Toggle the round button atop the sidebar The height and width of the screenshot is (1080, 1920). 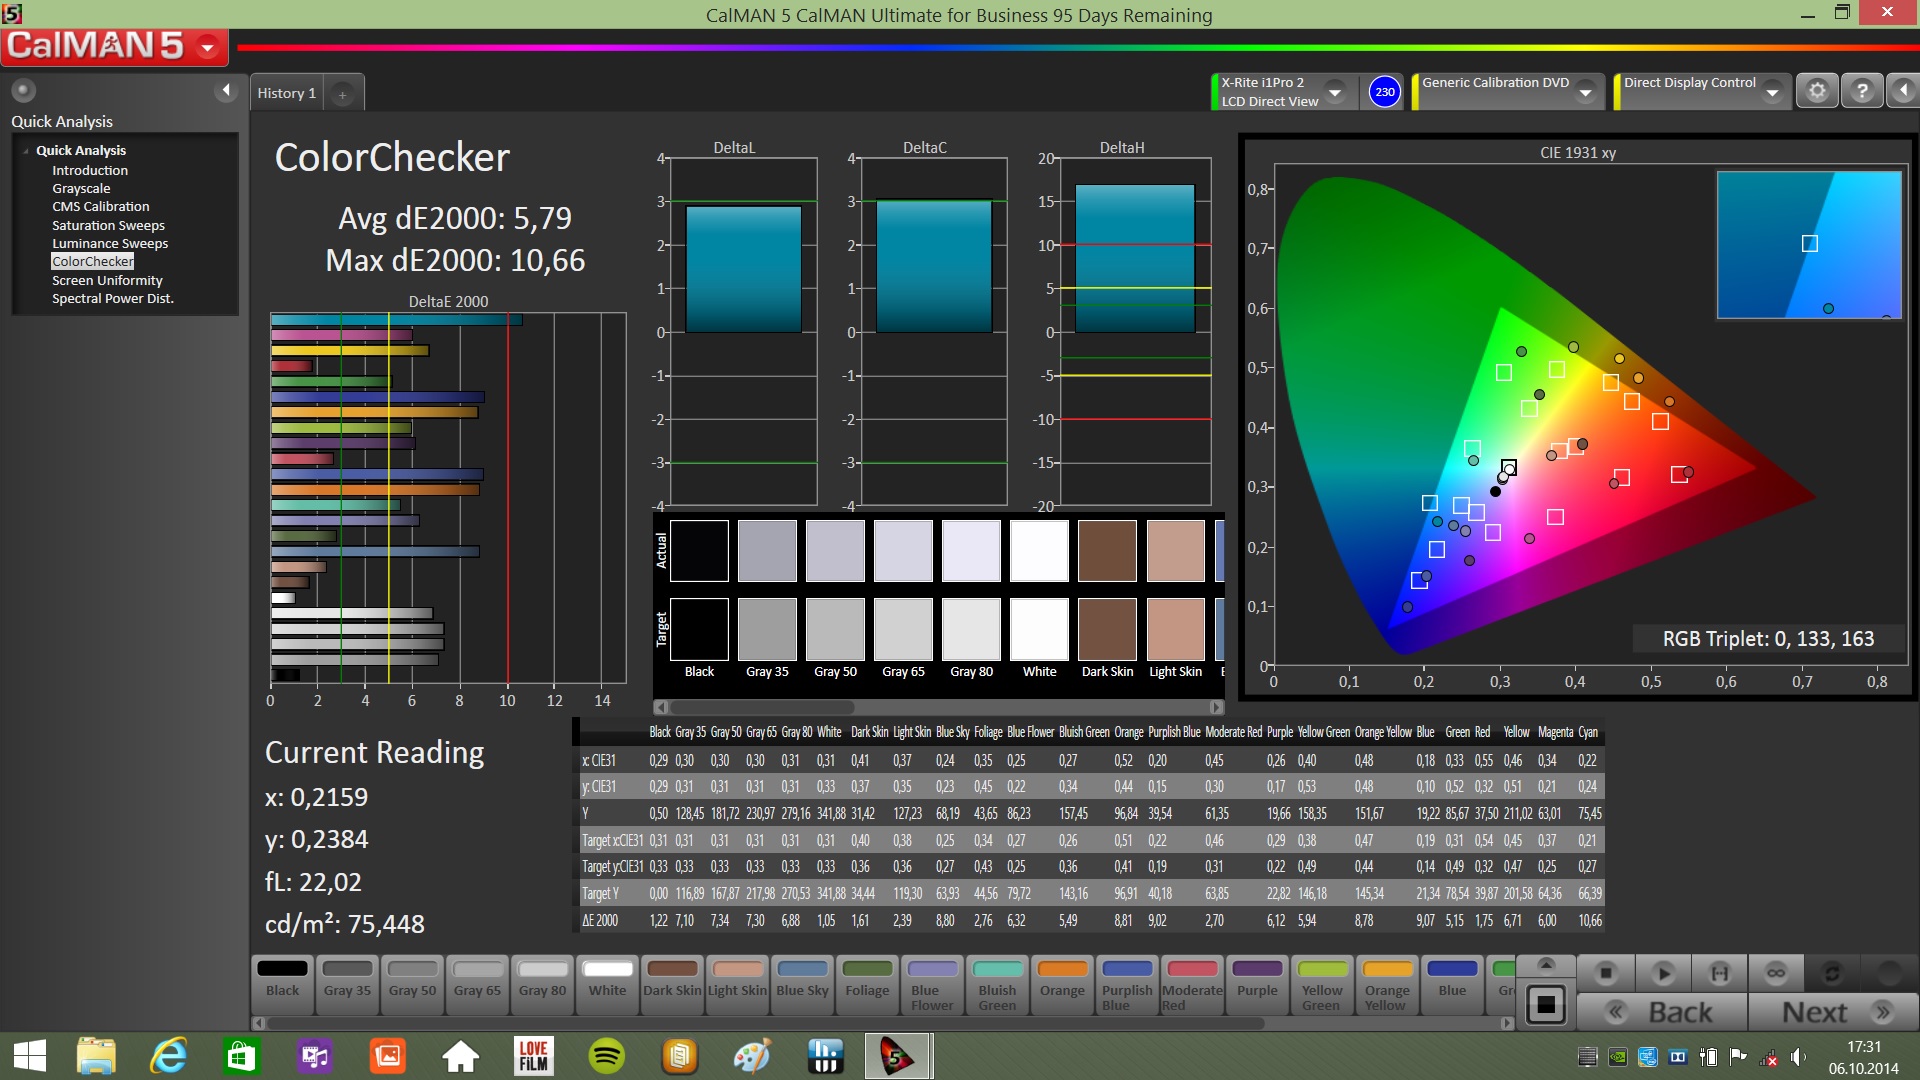pyautogui.click(x=23, y=90)
